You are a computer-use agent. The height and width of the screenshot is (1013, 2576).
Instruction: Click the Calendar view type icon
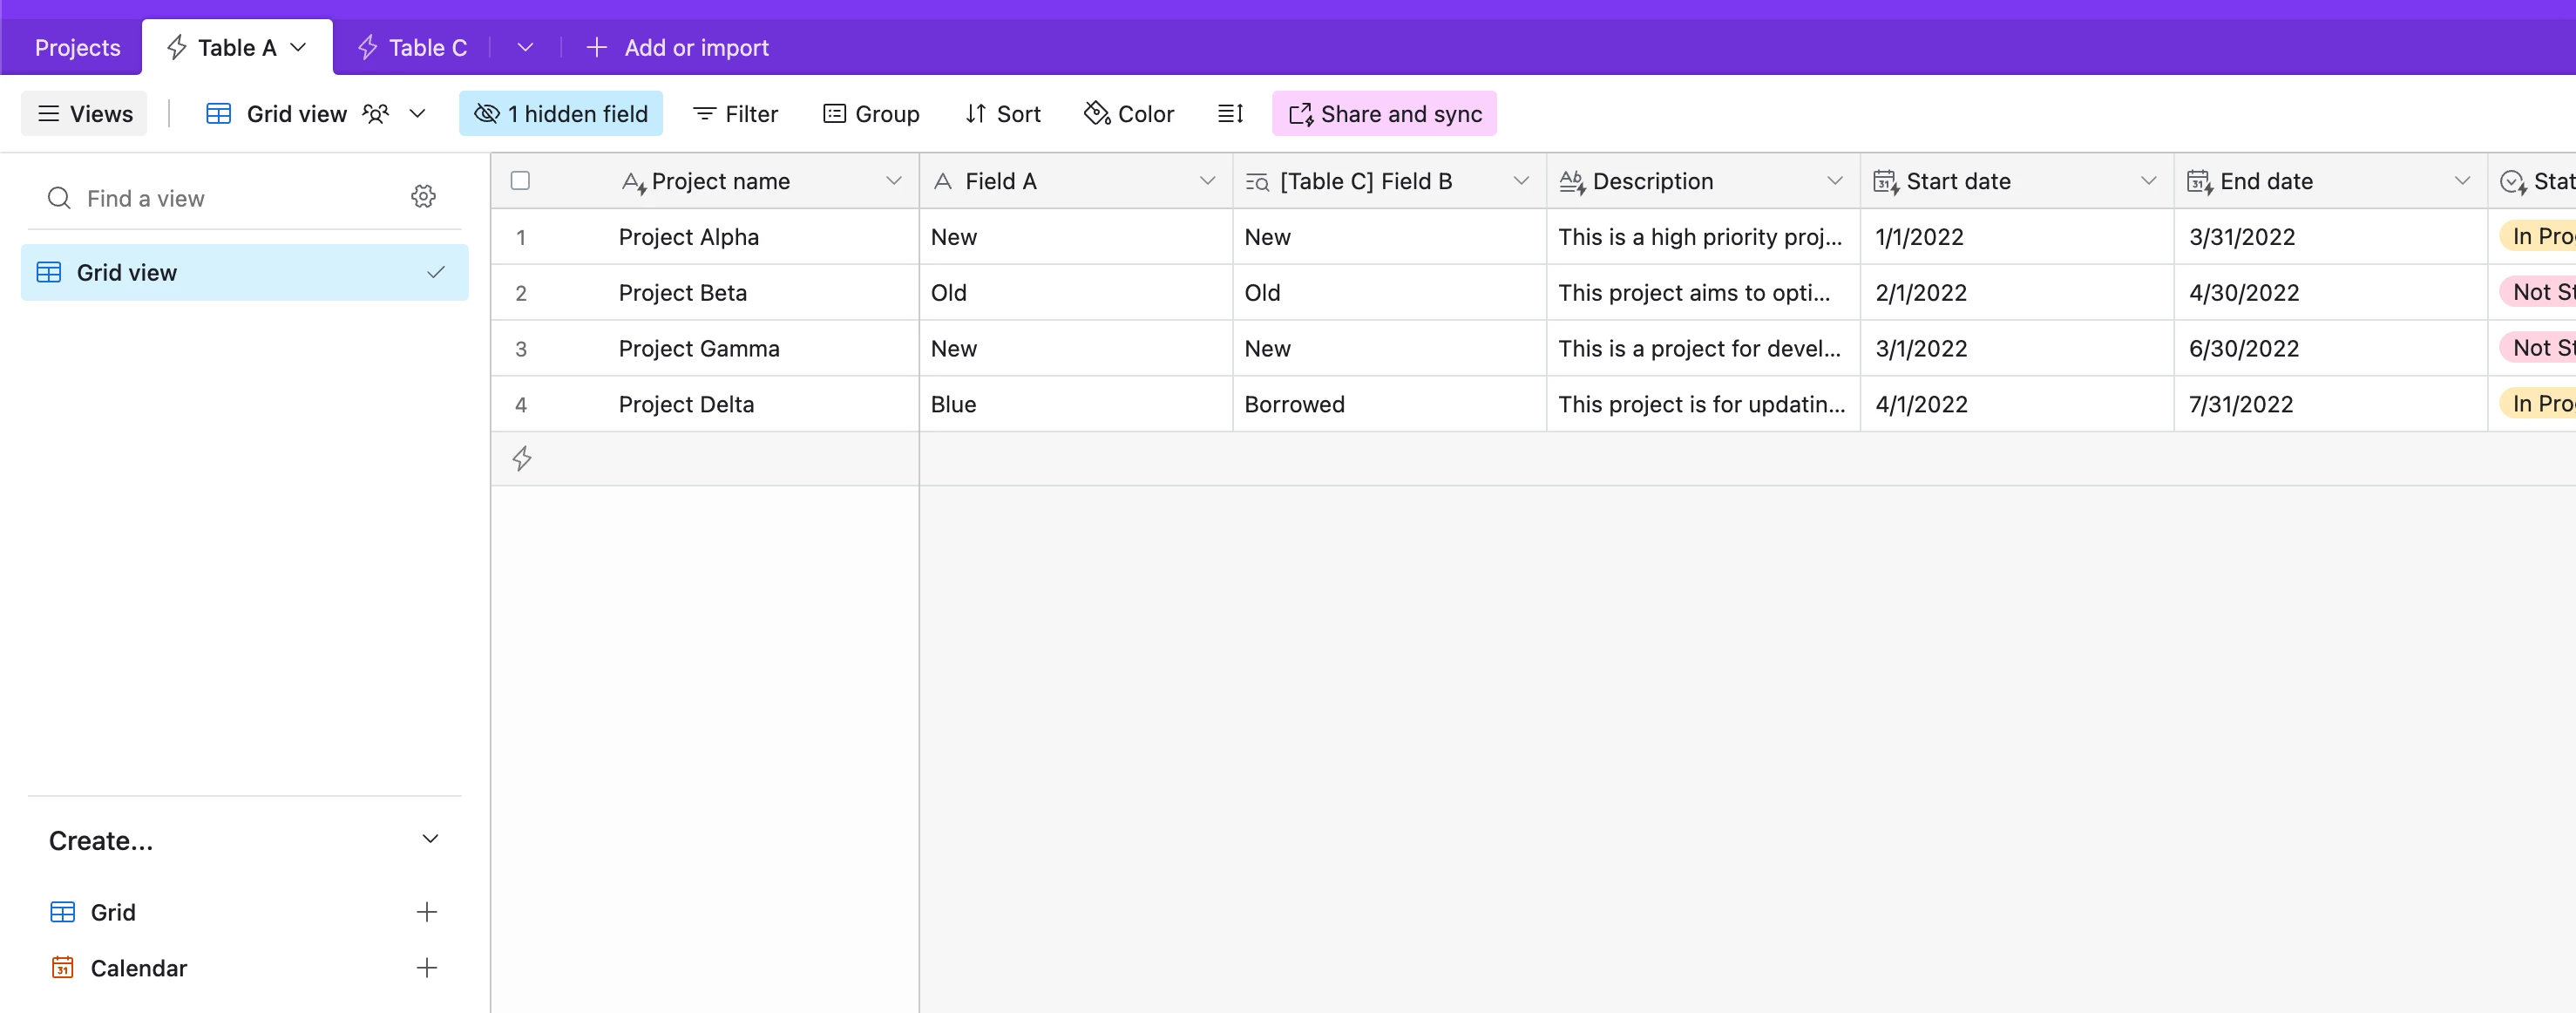[62, 968]
